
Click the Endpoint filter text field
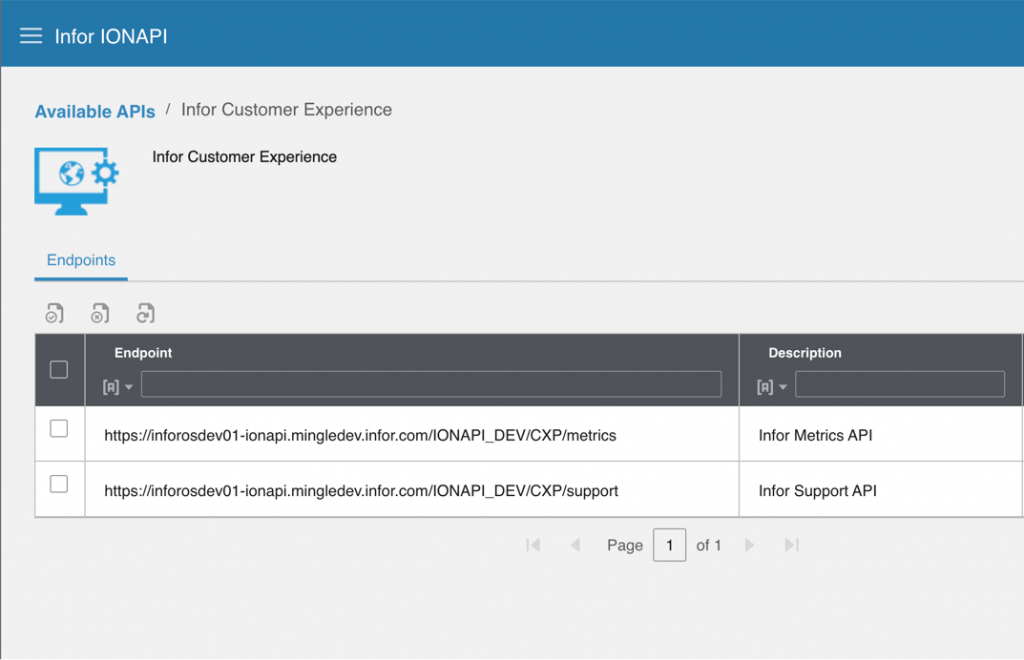pyautogui.click(x=430, y=384)
